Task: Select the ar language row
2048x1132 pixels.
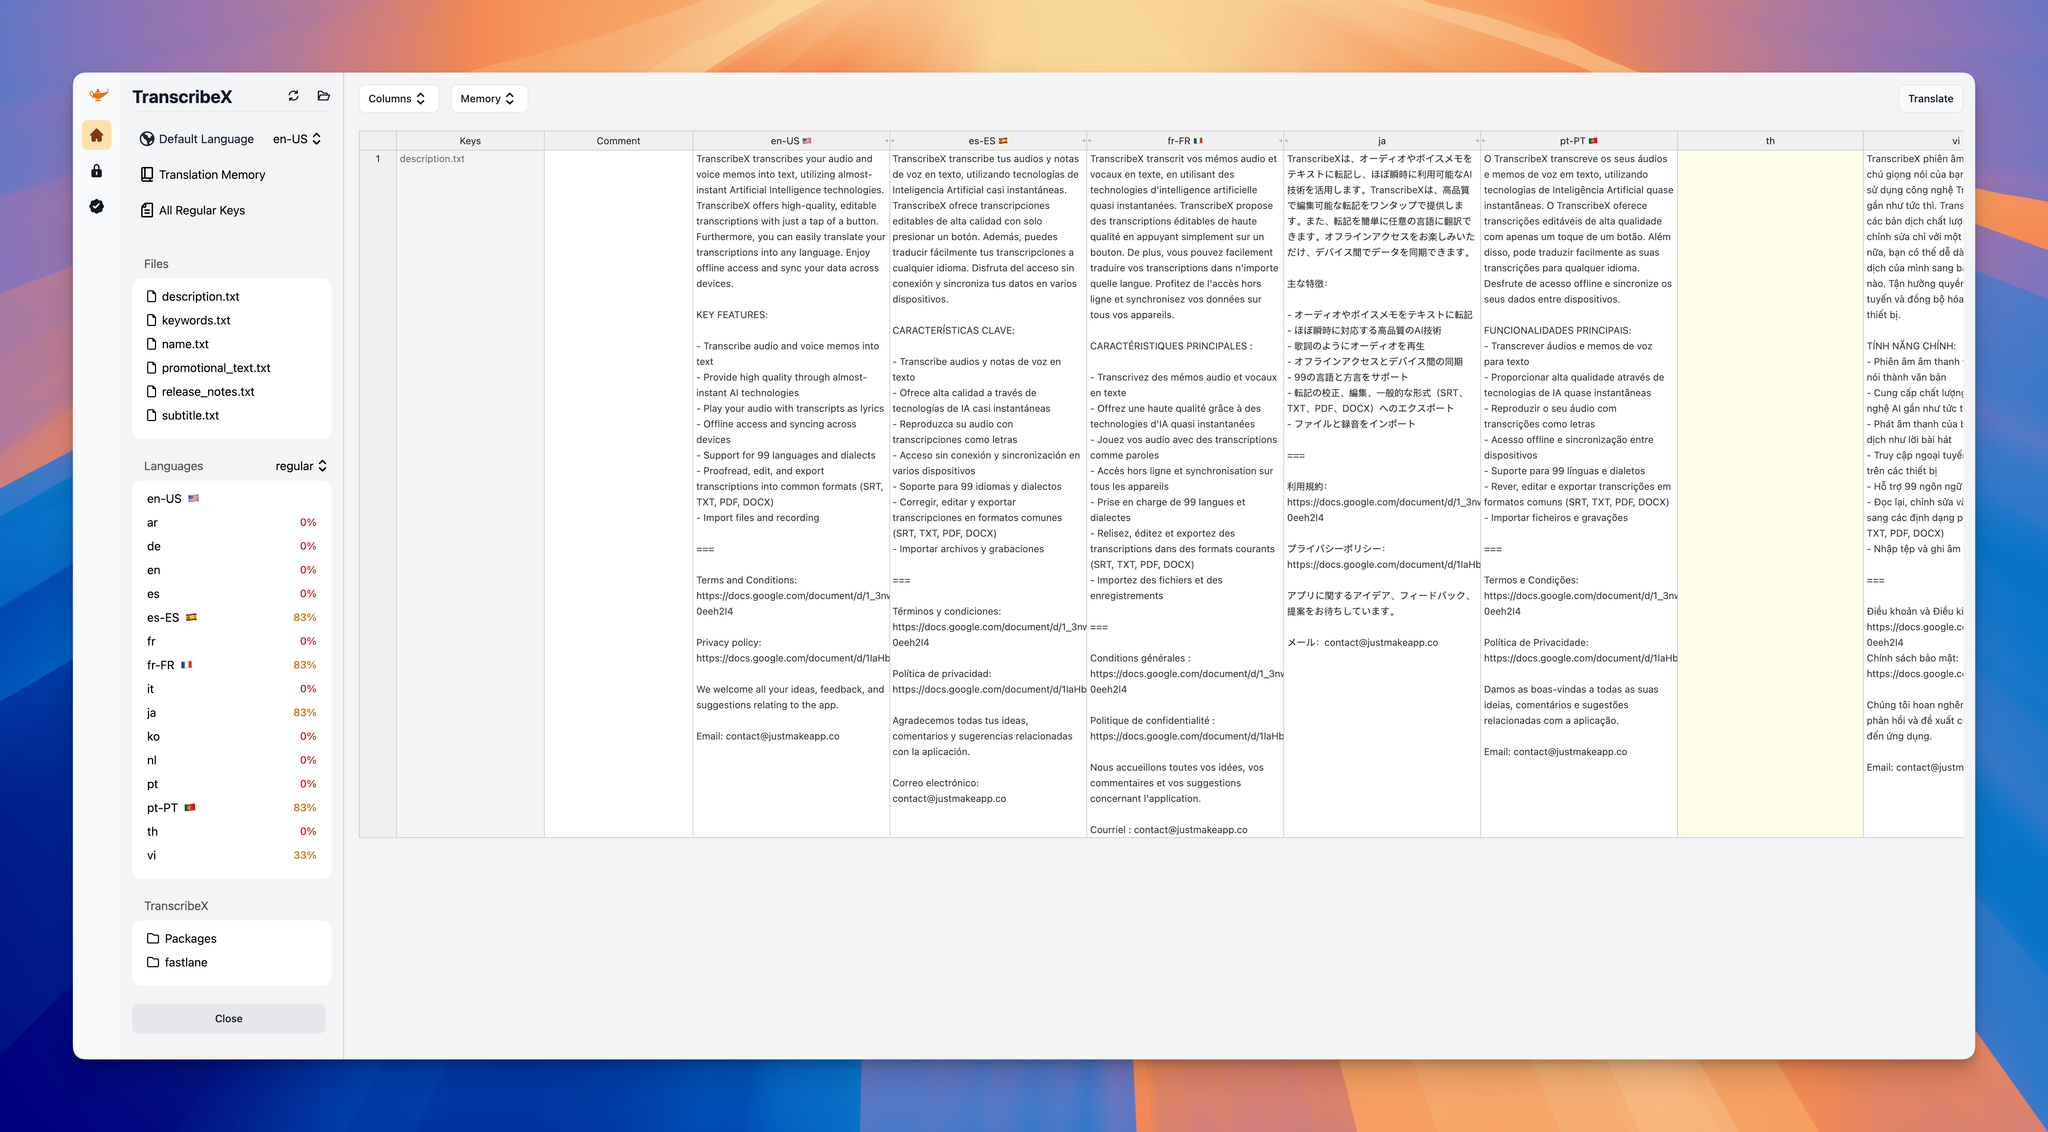Action: coord(232,522)
